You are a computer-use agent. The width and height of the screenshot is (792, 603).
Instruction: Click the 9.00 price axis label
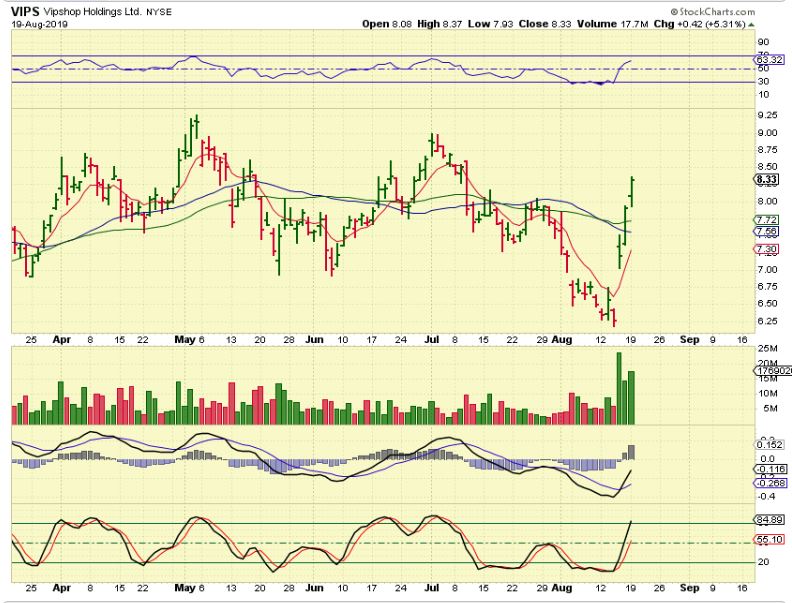(768, 133)
